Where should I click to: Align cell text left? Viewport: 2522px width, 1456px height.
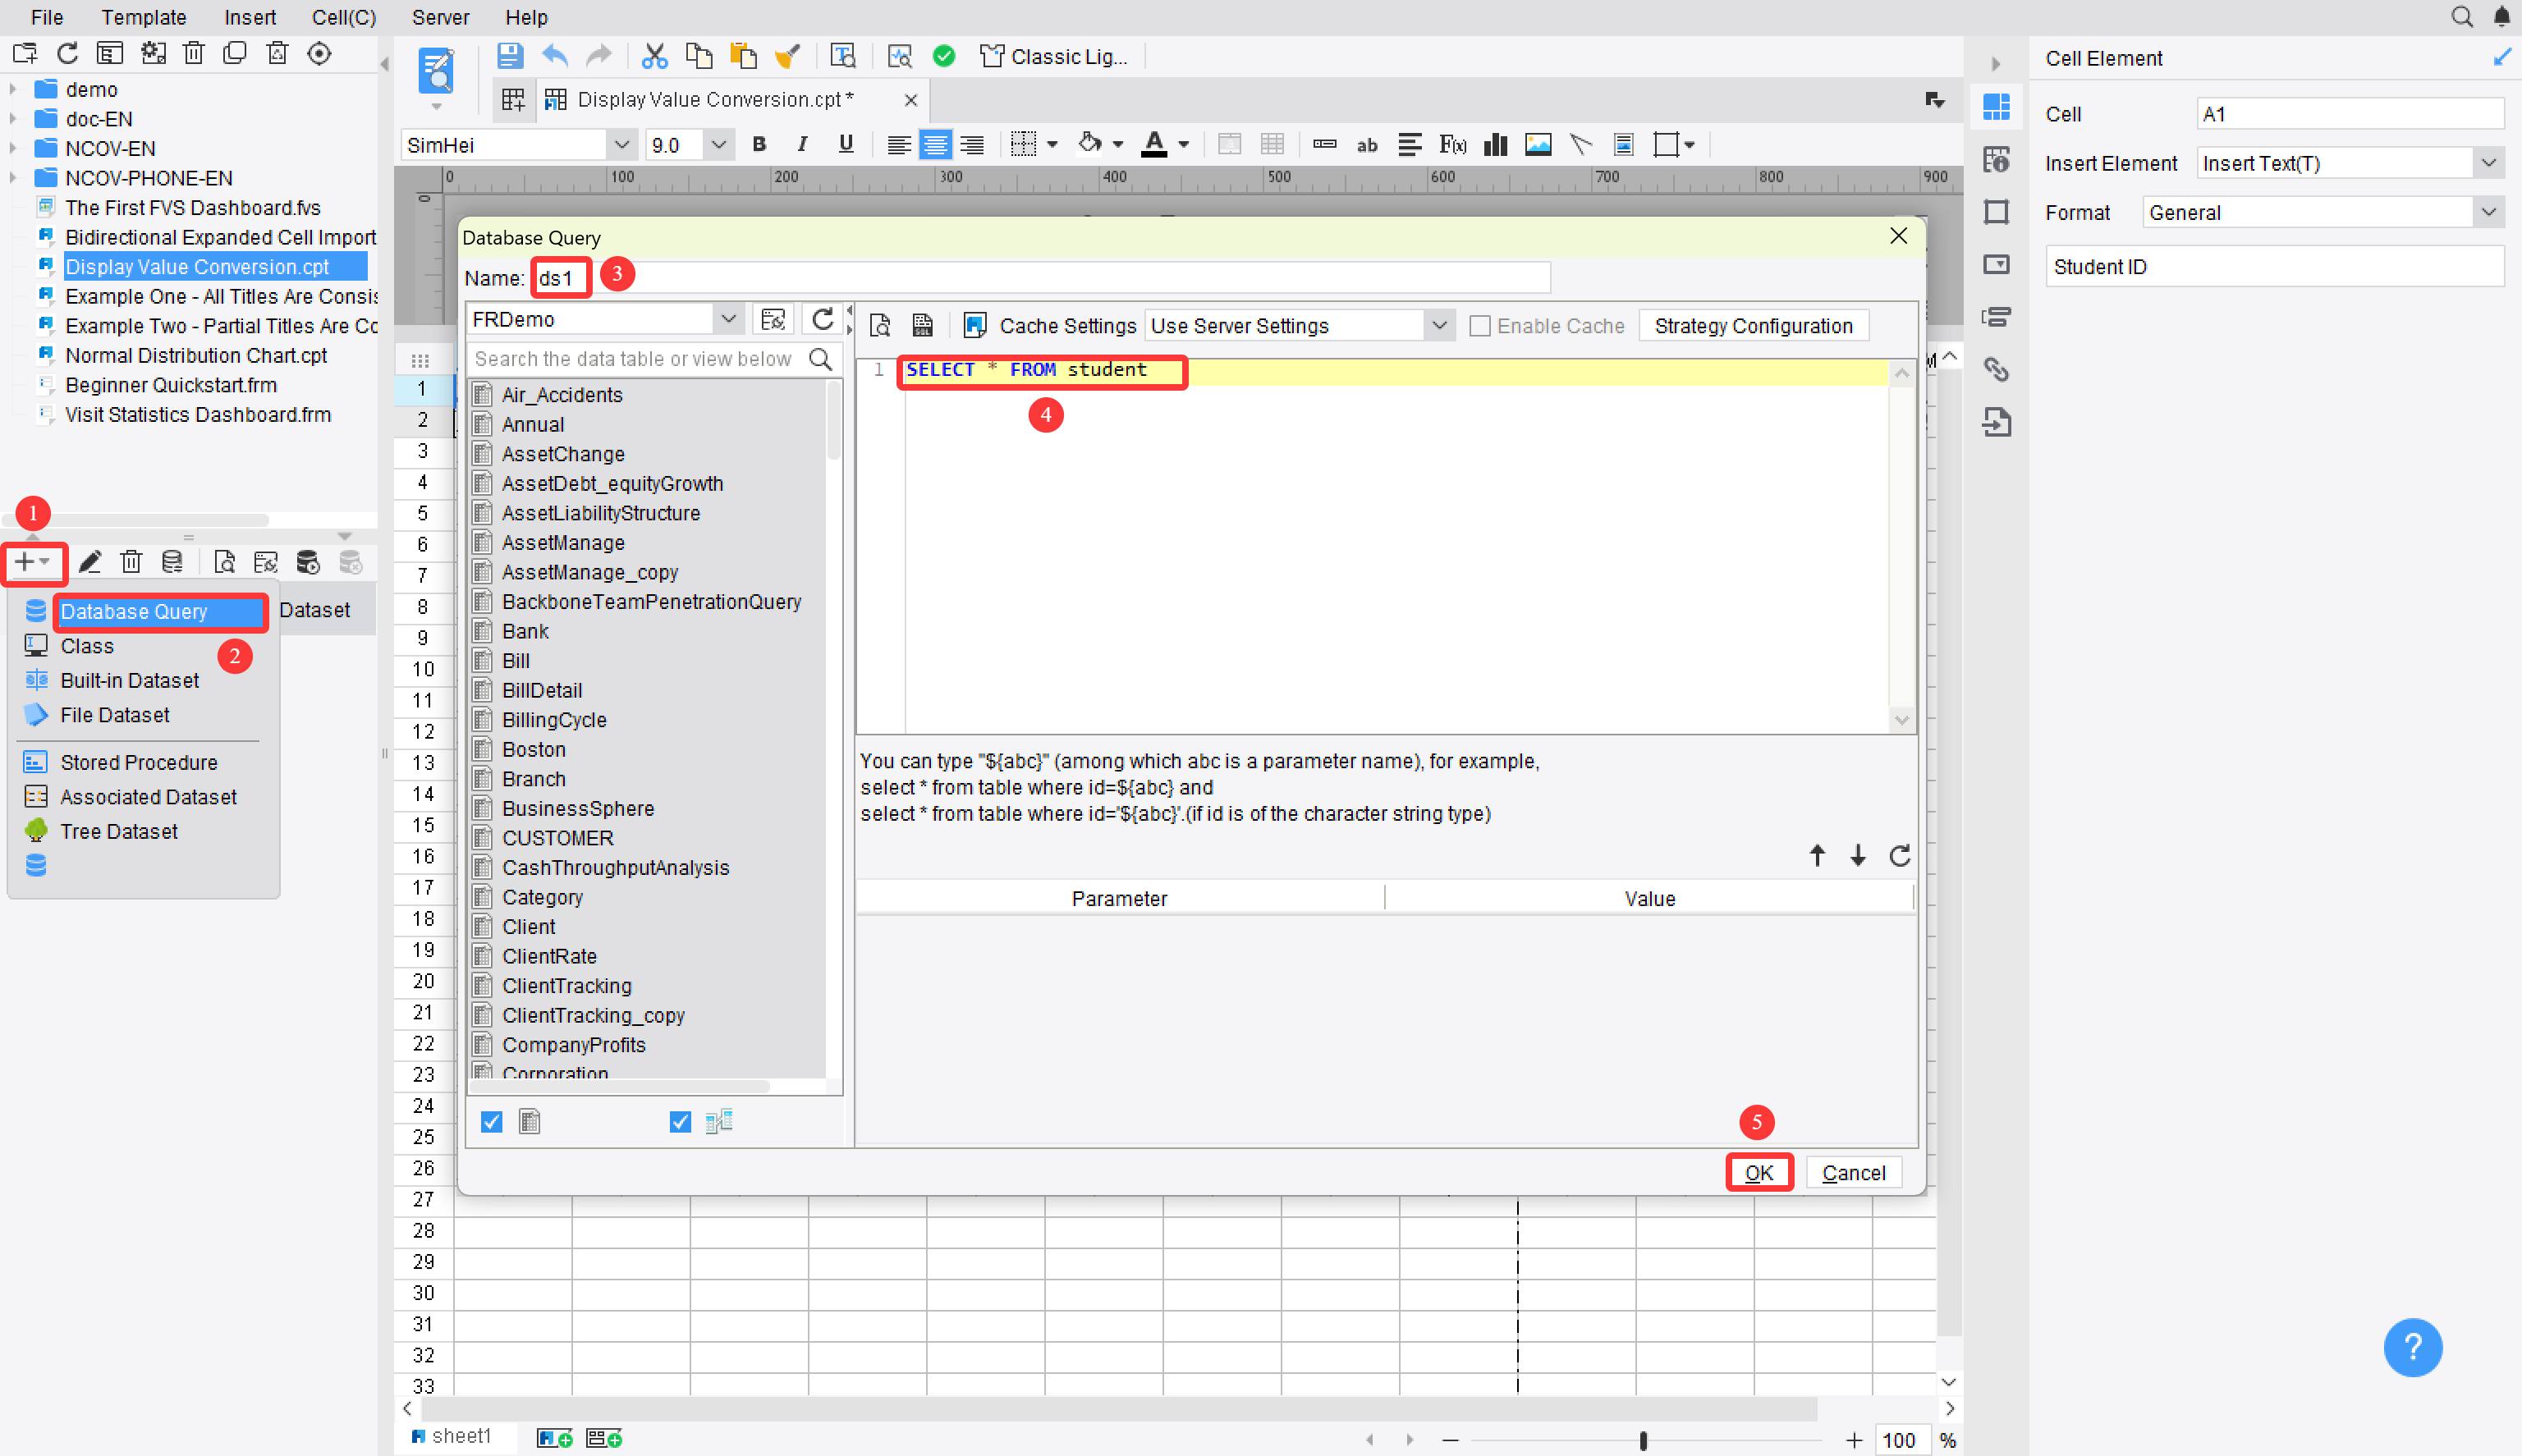point(898,145)
